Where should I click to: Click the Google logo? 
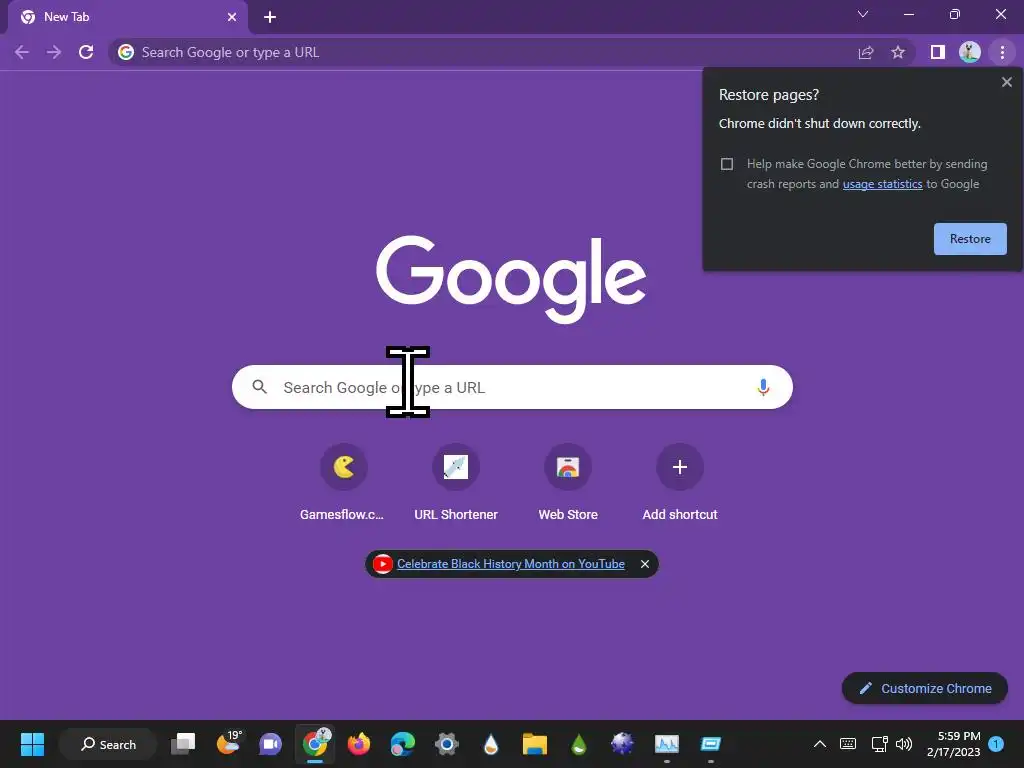511,280
